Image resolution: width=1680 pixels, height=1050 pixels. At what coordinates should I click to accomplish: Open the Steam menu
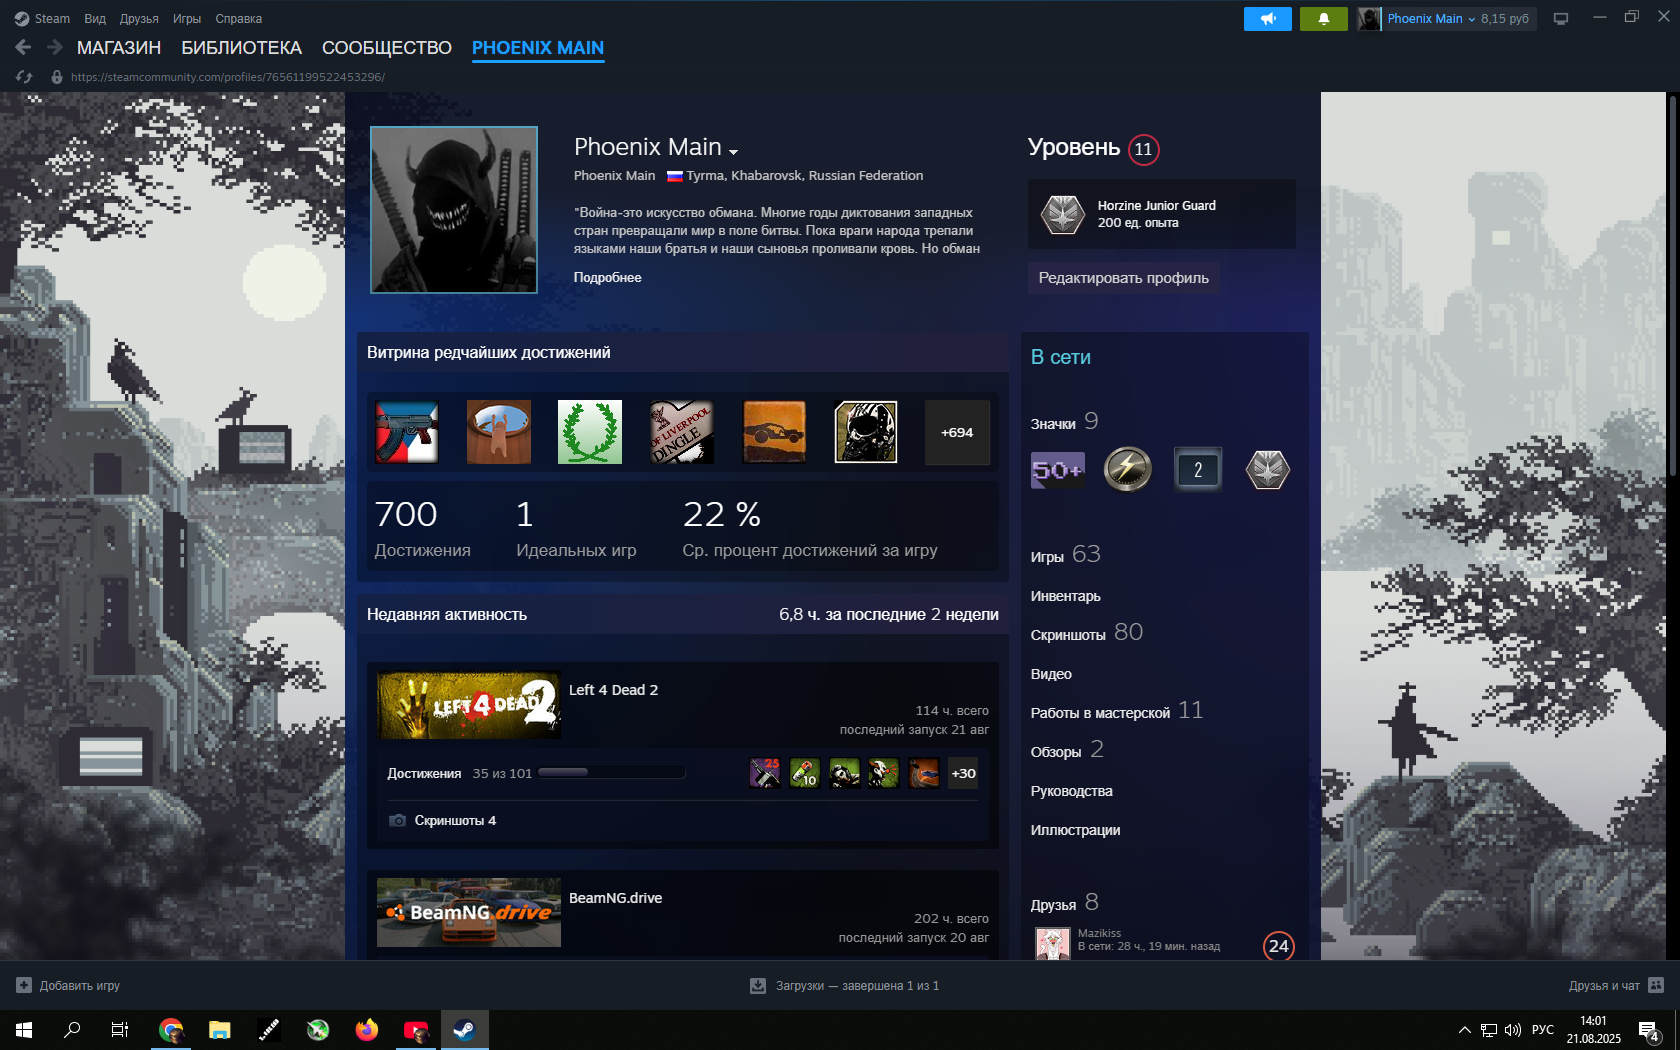pyautogui.click(x=42, y=19)
